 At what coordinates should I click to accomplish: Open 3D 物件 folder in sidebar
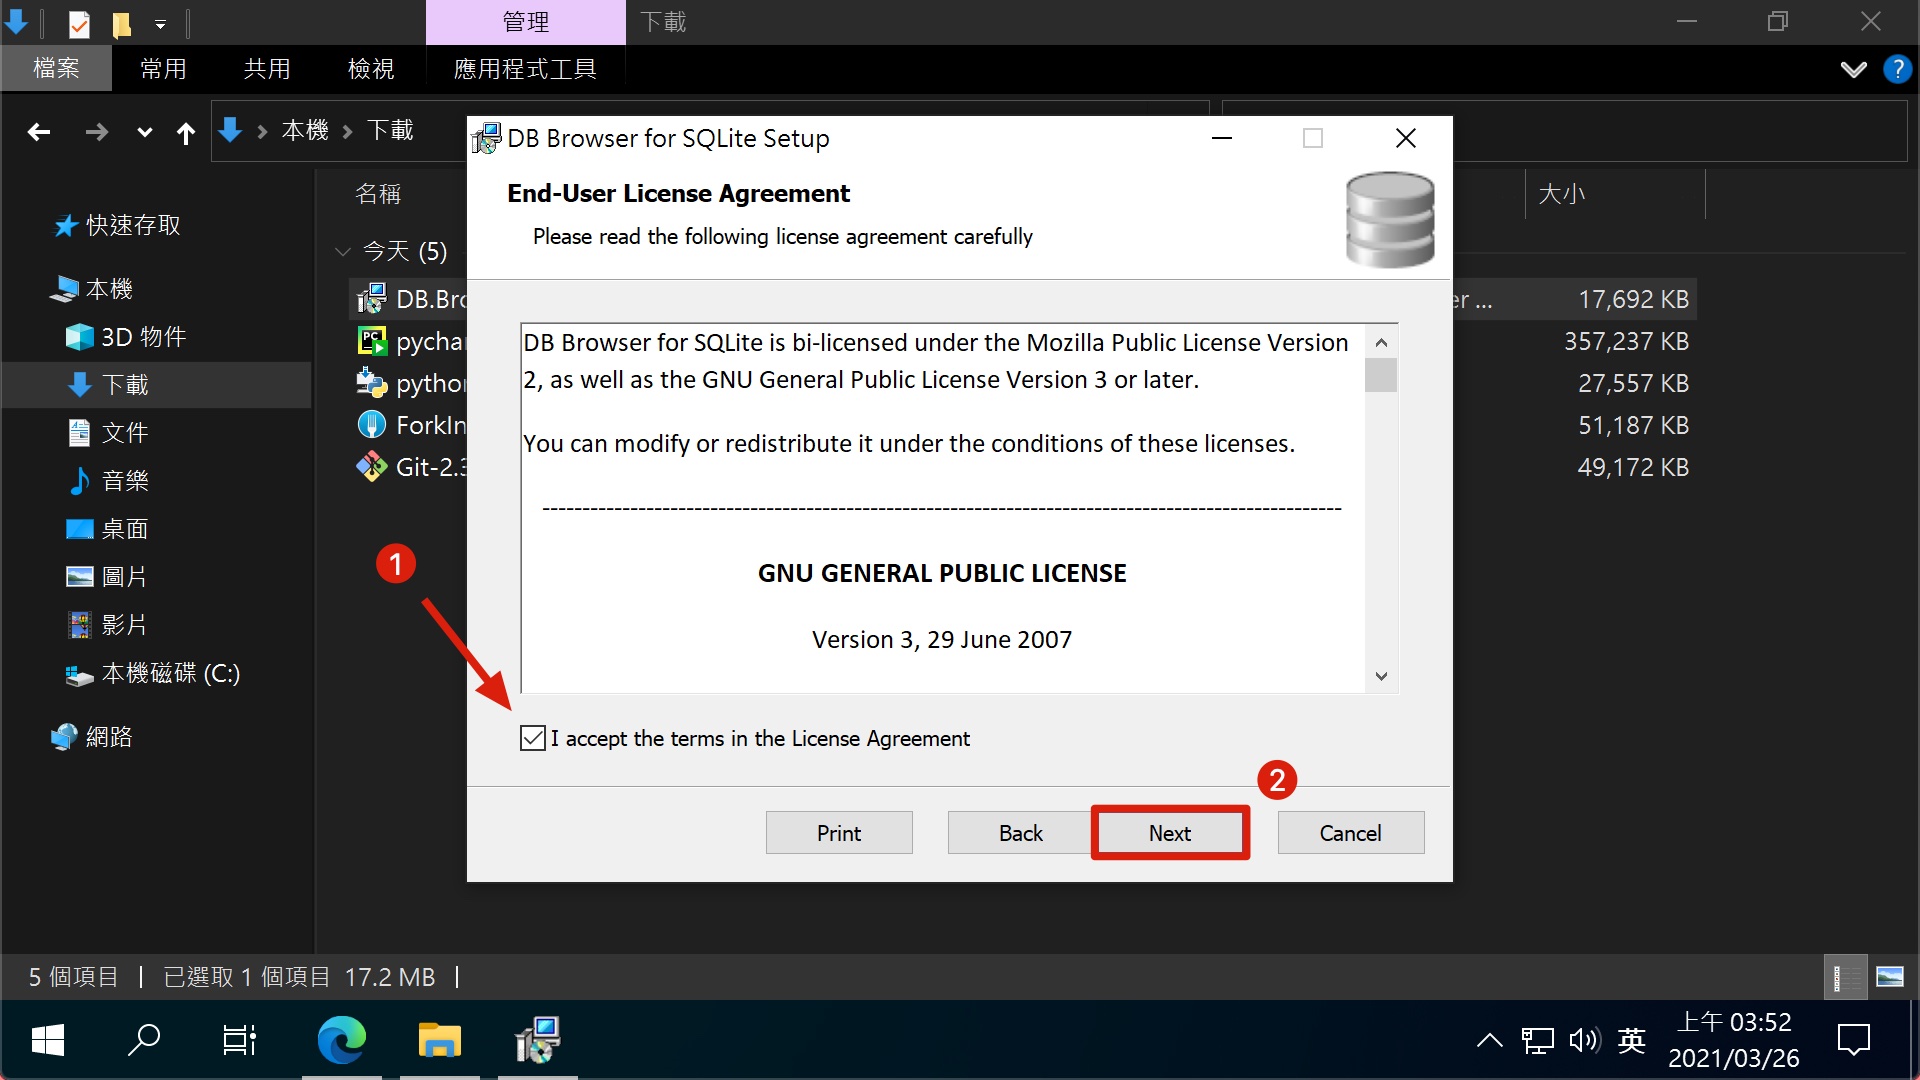[126, 337]
